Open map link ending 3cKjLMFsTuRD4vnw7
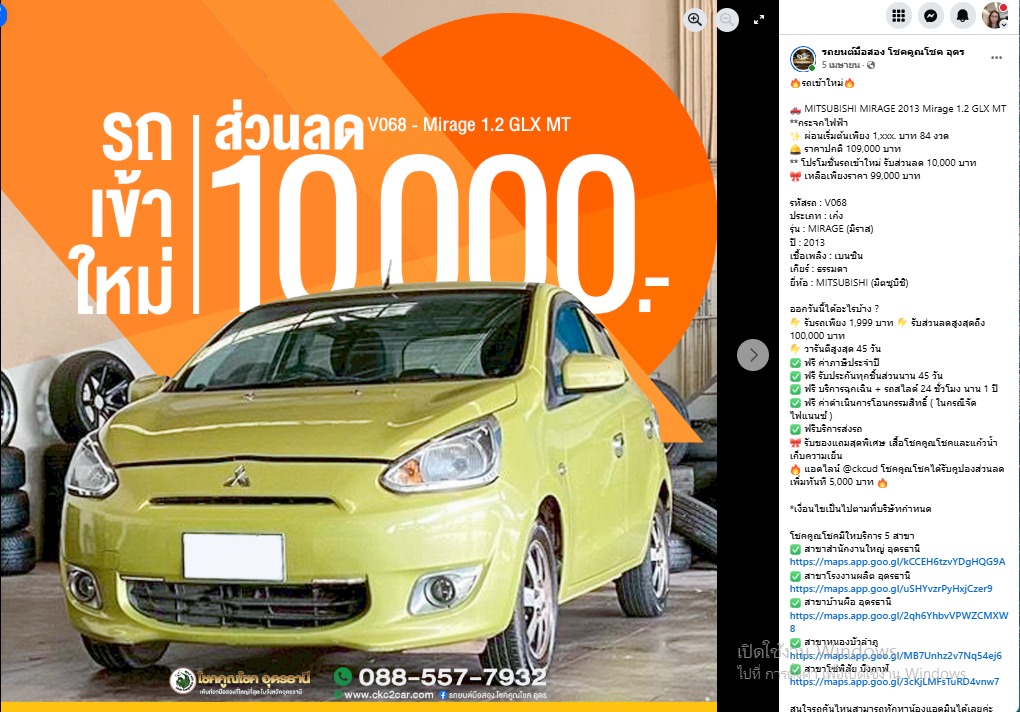The image size is (1020, 712). pyautogui.click(x=894, y=682)
